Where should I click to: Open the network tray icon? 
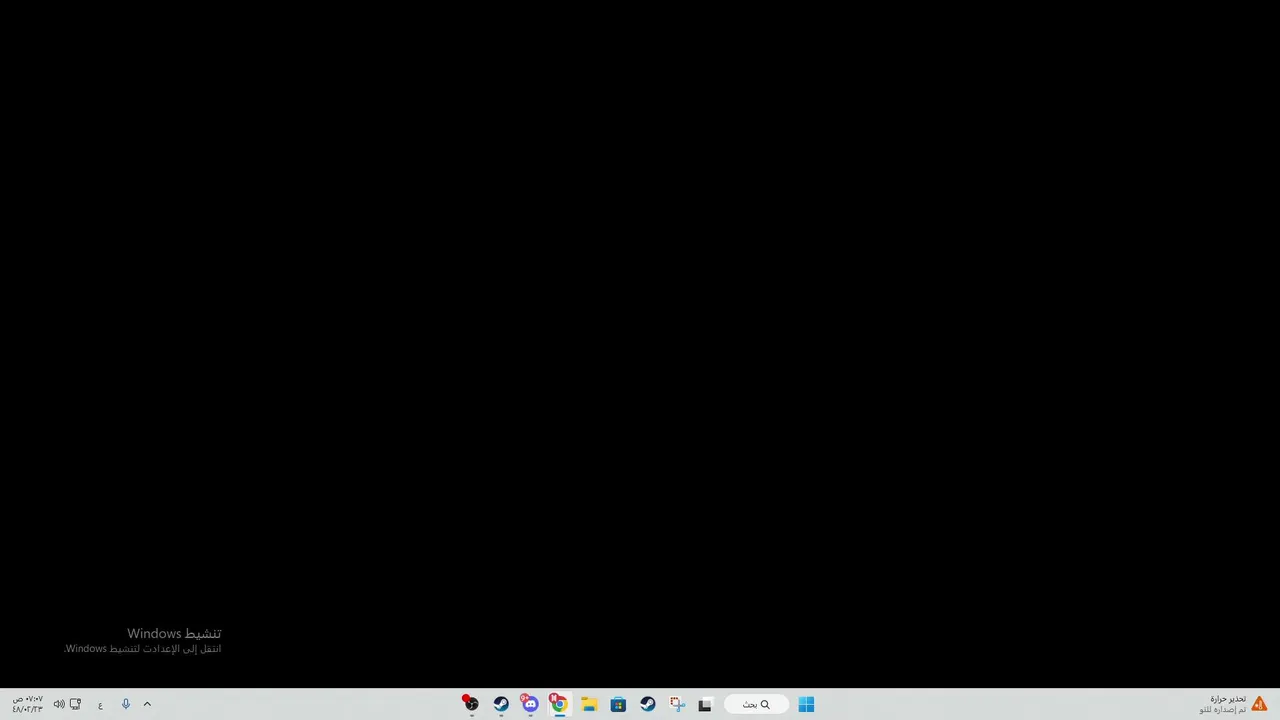(75, 704)
